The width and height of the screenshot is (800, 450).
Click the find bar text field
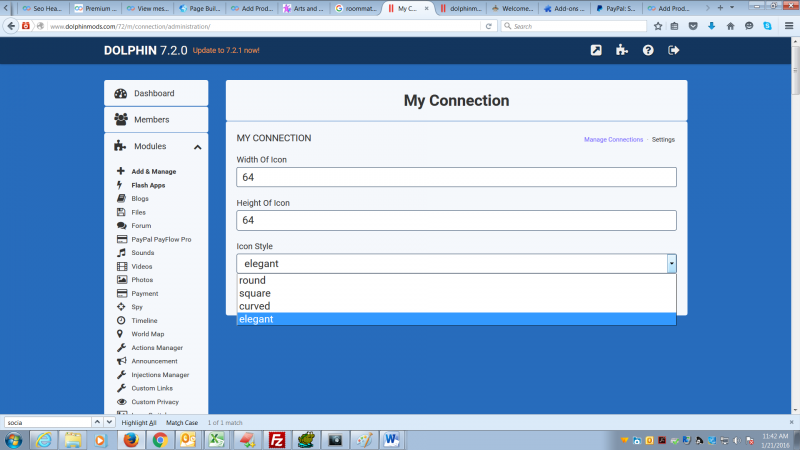coord(47,422)
